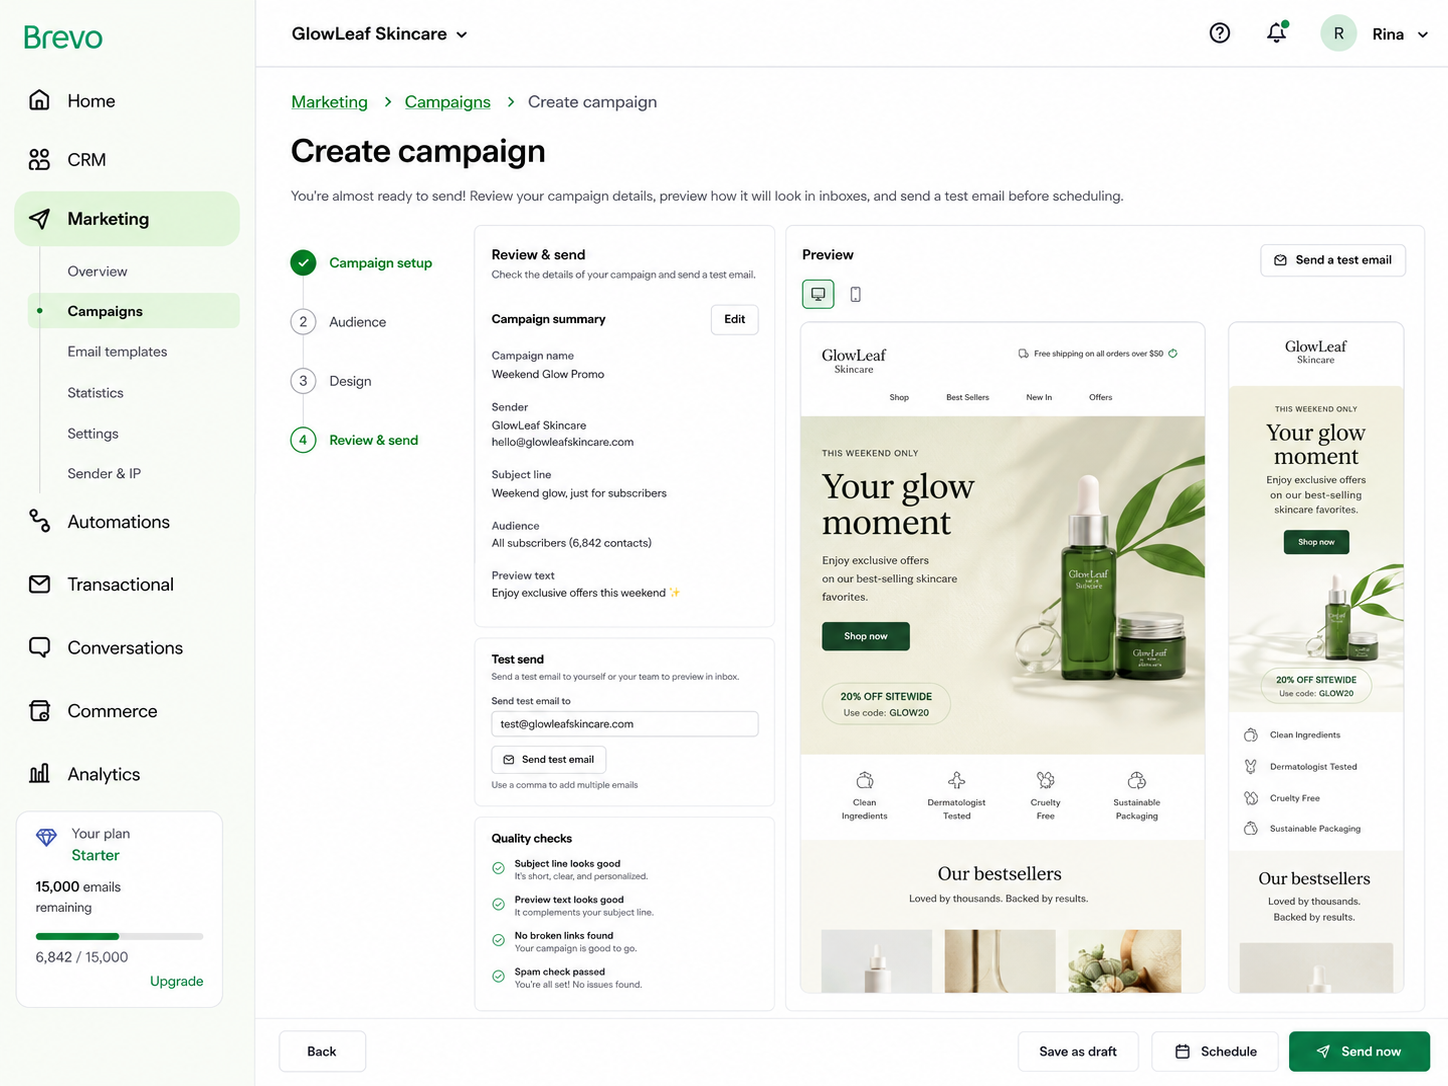Click the R user avatar
The height and width of the screenshot is (1086, 1448).
[x=1338, y=33]
